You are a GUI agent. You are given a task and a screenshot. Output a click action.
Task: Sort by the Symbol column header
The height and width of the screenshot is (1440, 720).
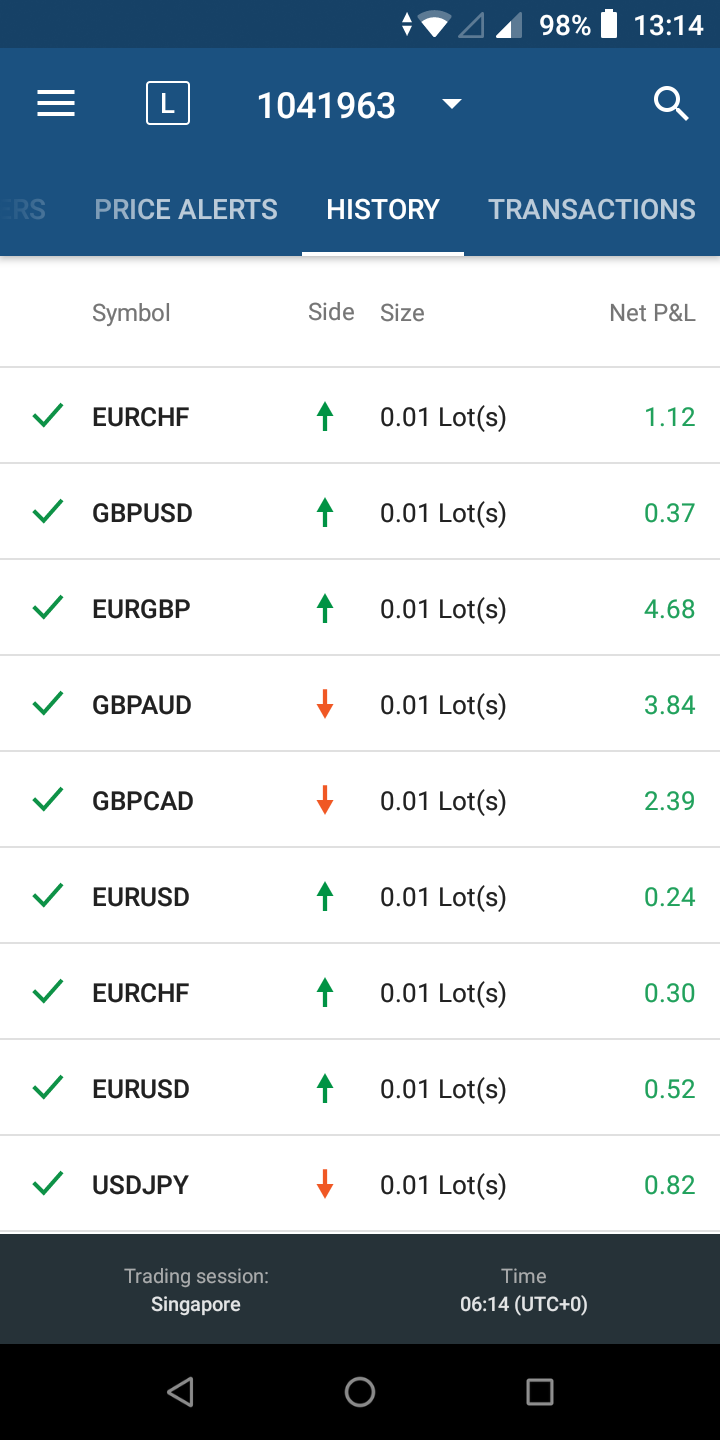point(131,313)
